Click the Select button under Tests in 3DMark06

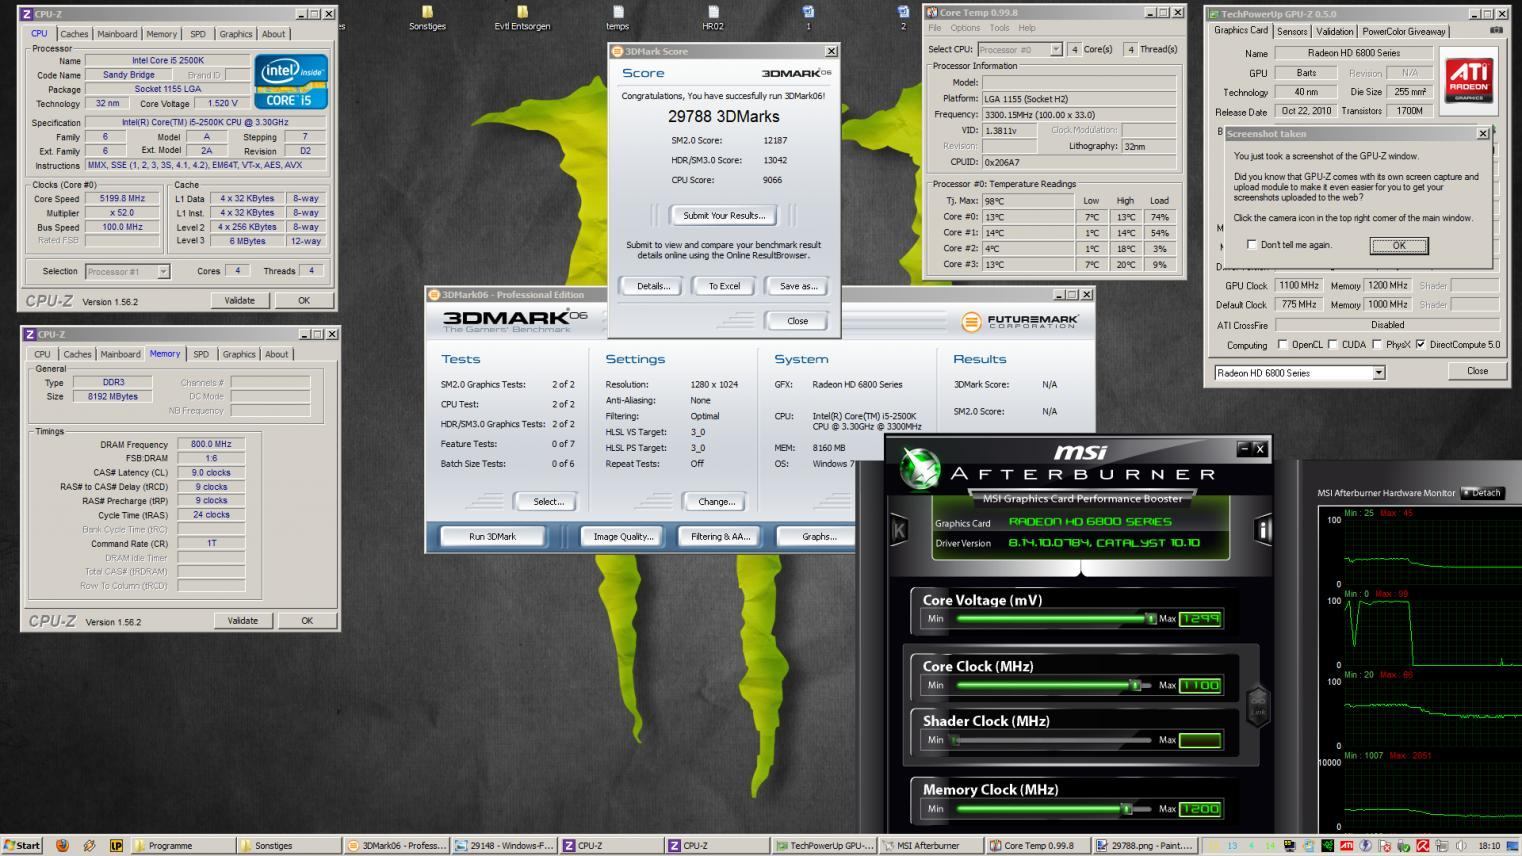548,502
